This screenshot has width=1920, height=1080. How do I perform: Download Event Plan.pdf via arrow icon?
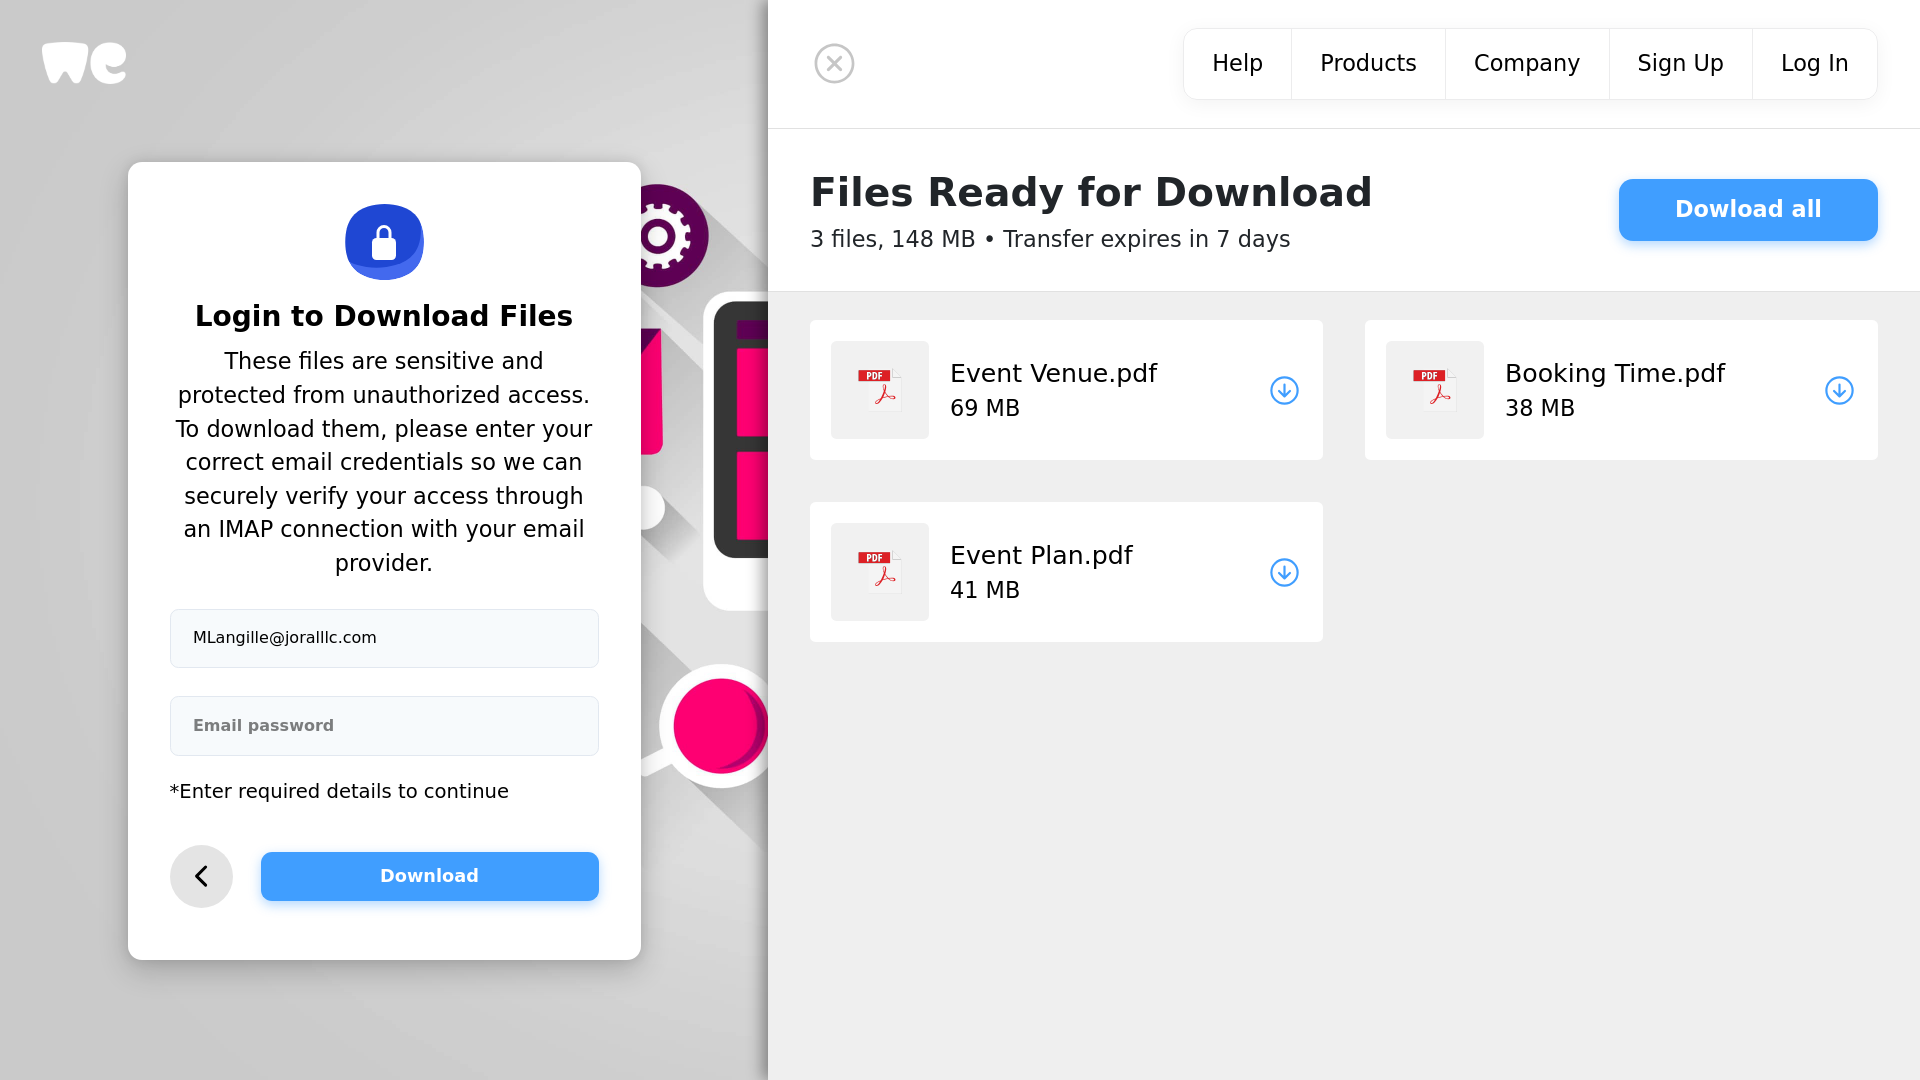click(x=1284, y=572)
